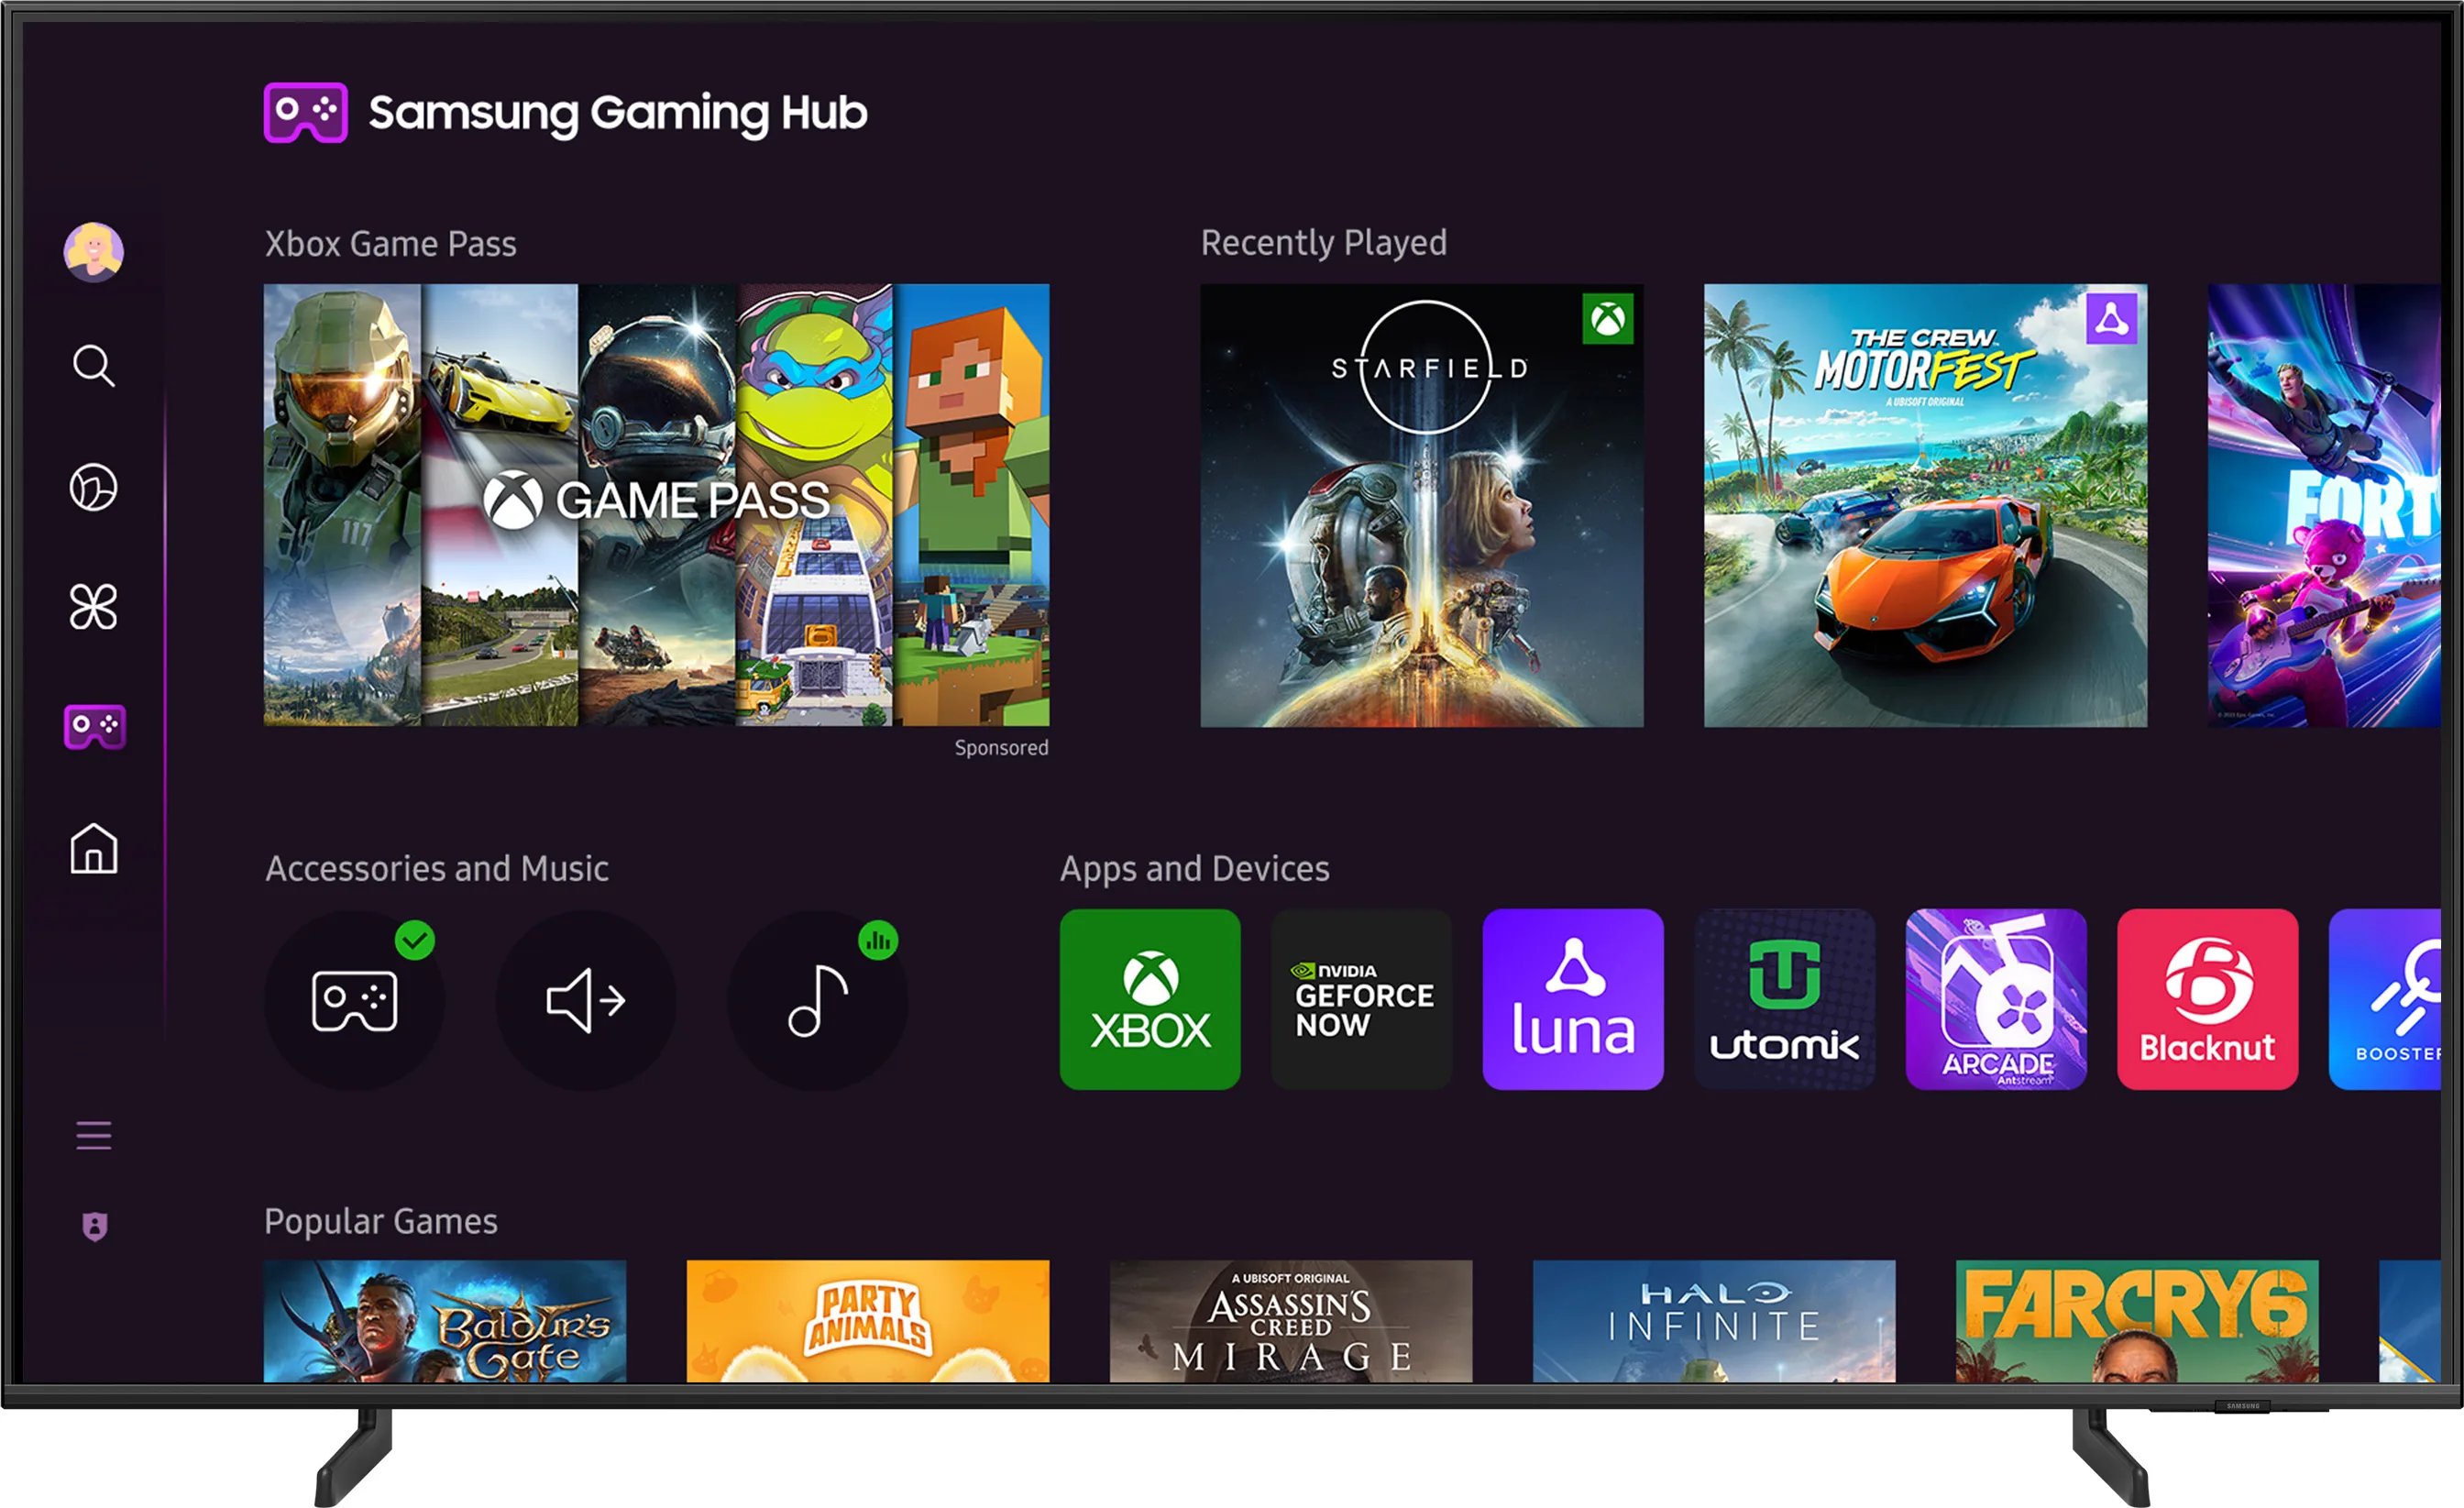Click the Popular Games heading
The image size is (2464, 1508).
(x=381, y=1222)
